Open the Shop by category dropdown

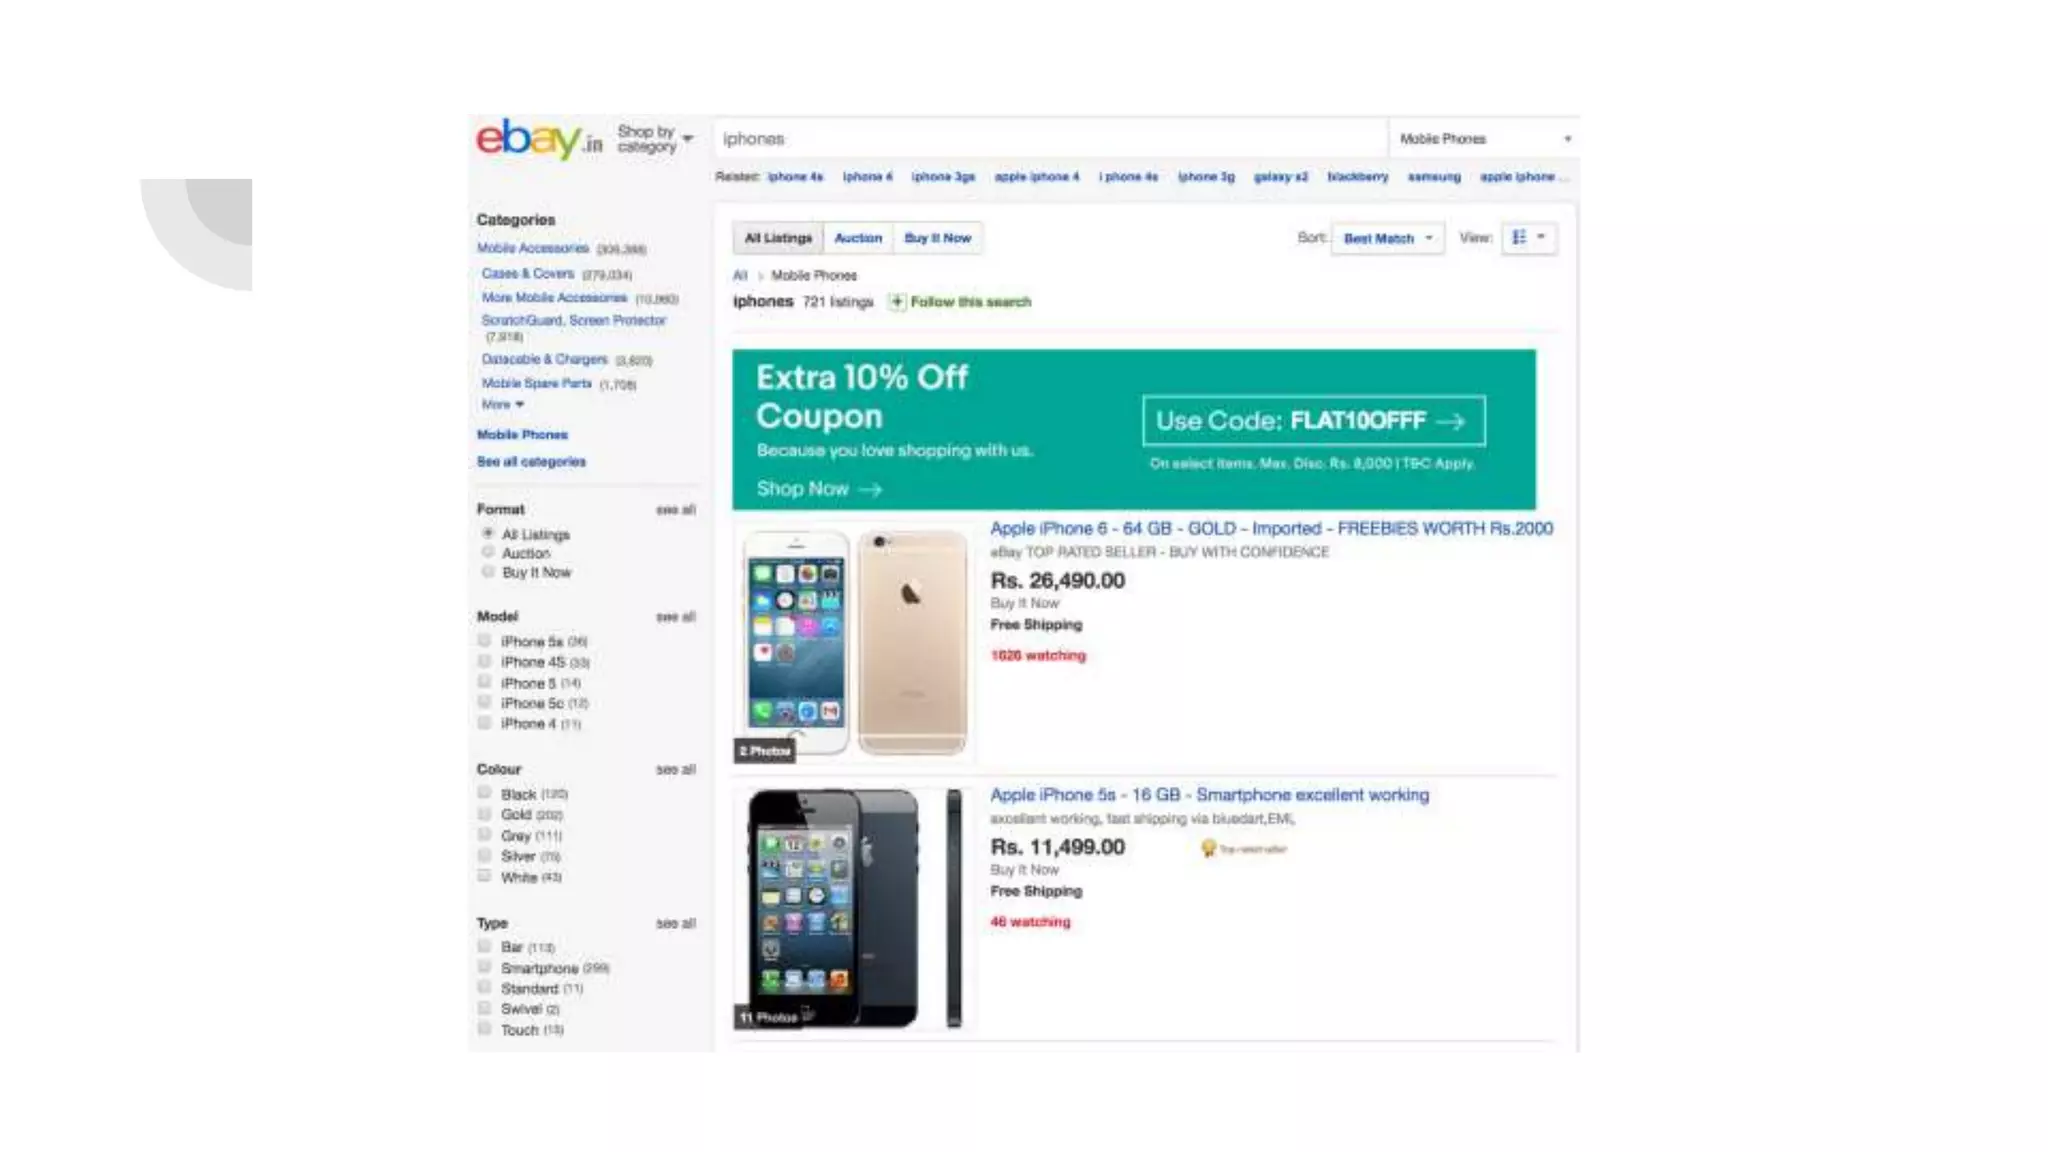pyautogui.click(x=655, y=139)
